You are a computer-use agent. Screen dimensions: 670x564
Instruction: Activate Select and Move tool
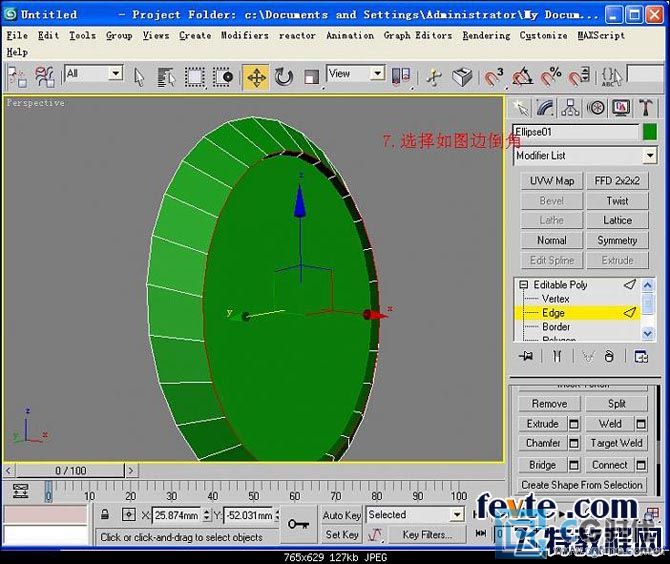click(x=256, y=77)
